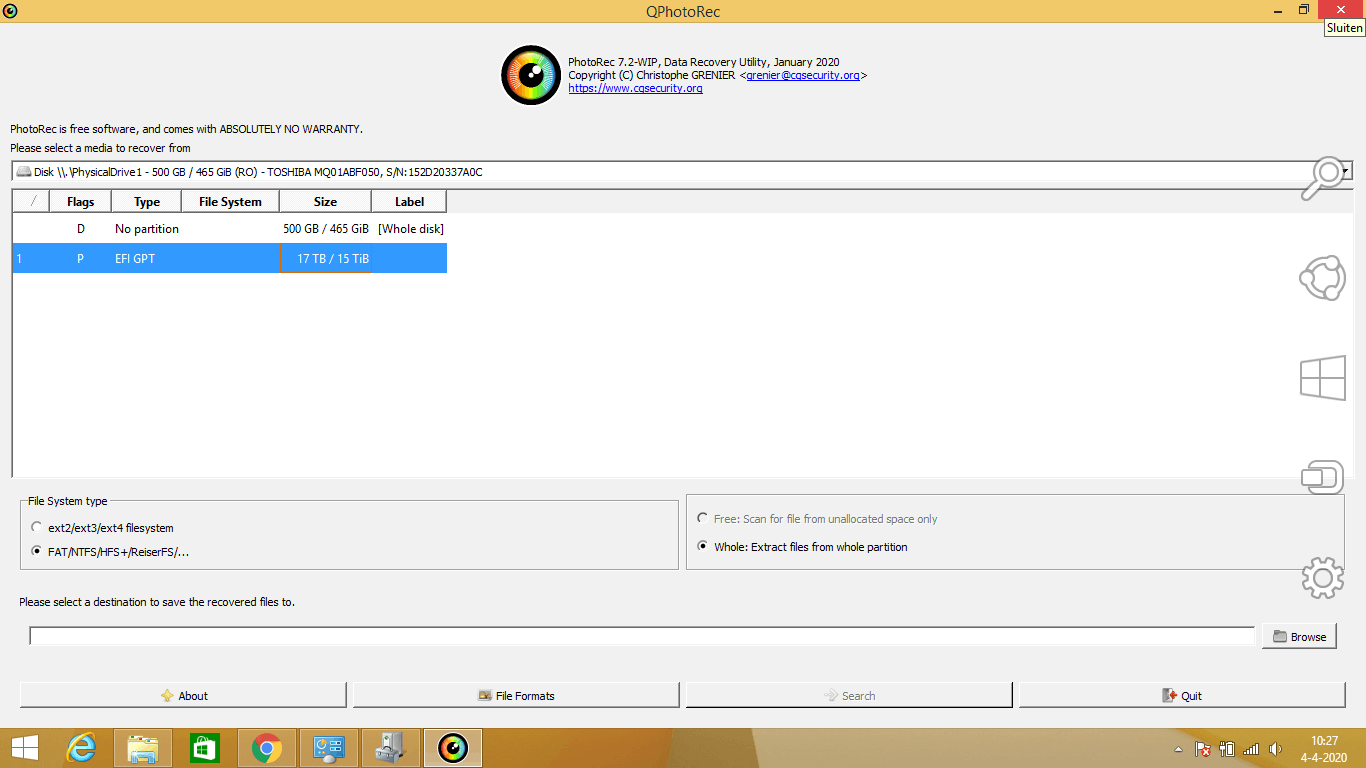Browse for a destination folder
The image size is (1366, 768).
tap(1299, 636)
